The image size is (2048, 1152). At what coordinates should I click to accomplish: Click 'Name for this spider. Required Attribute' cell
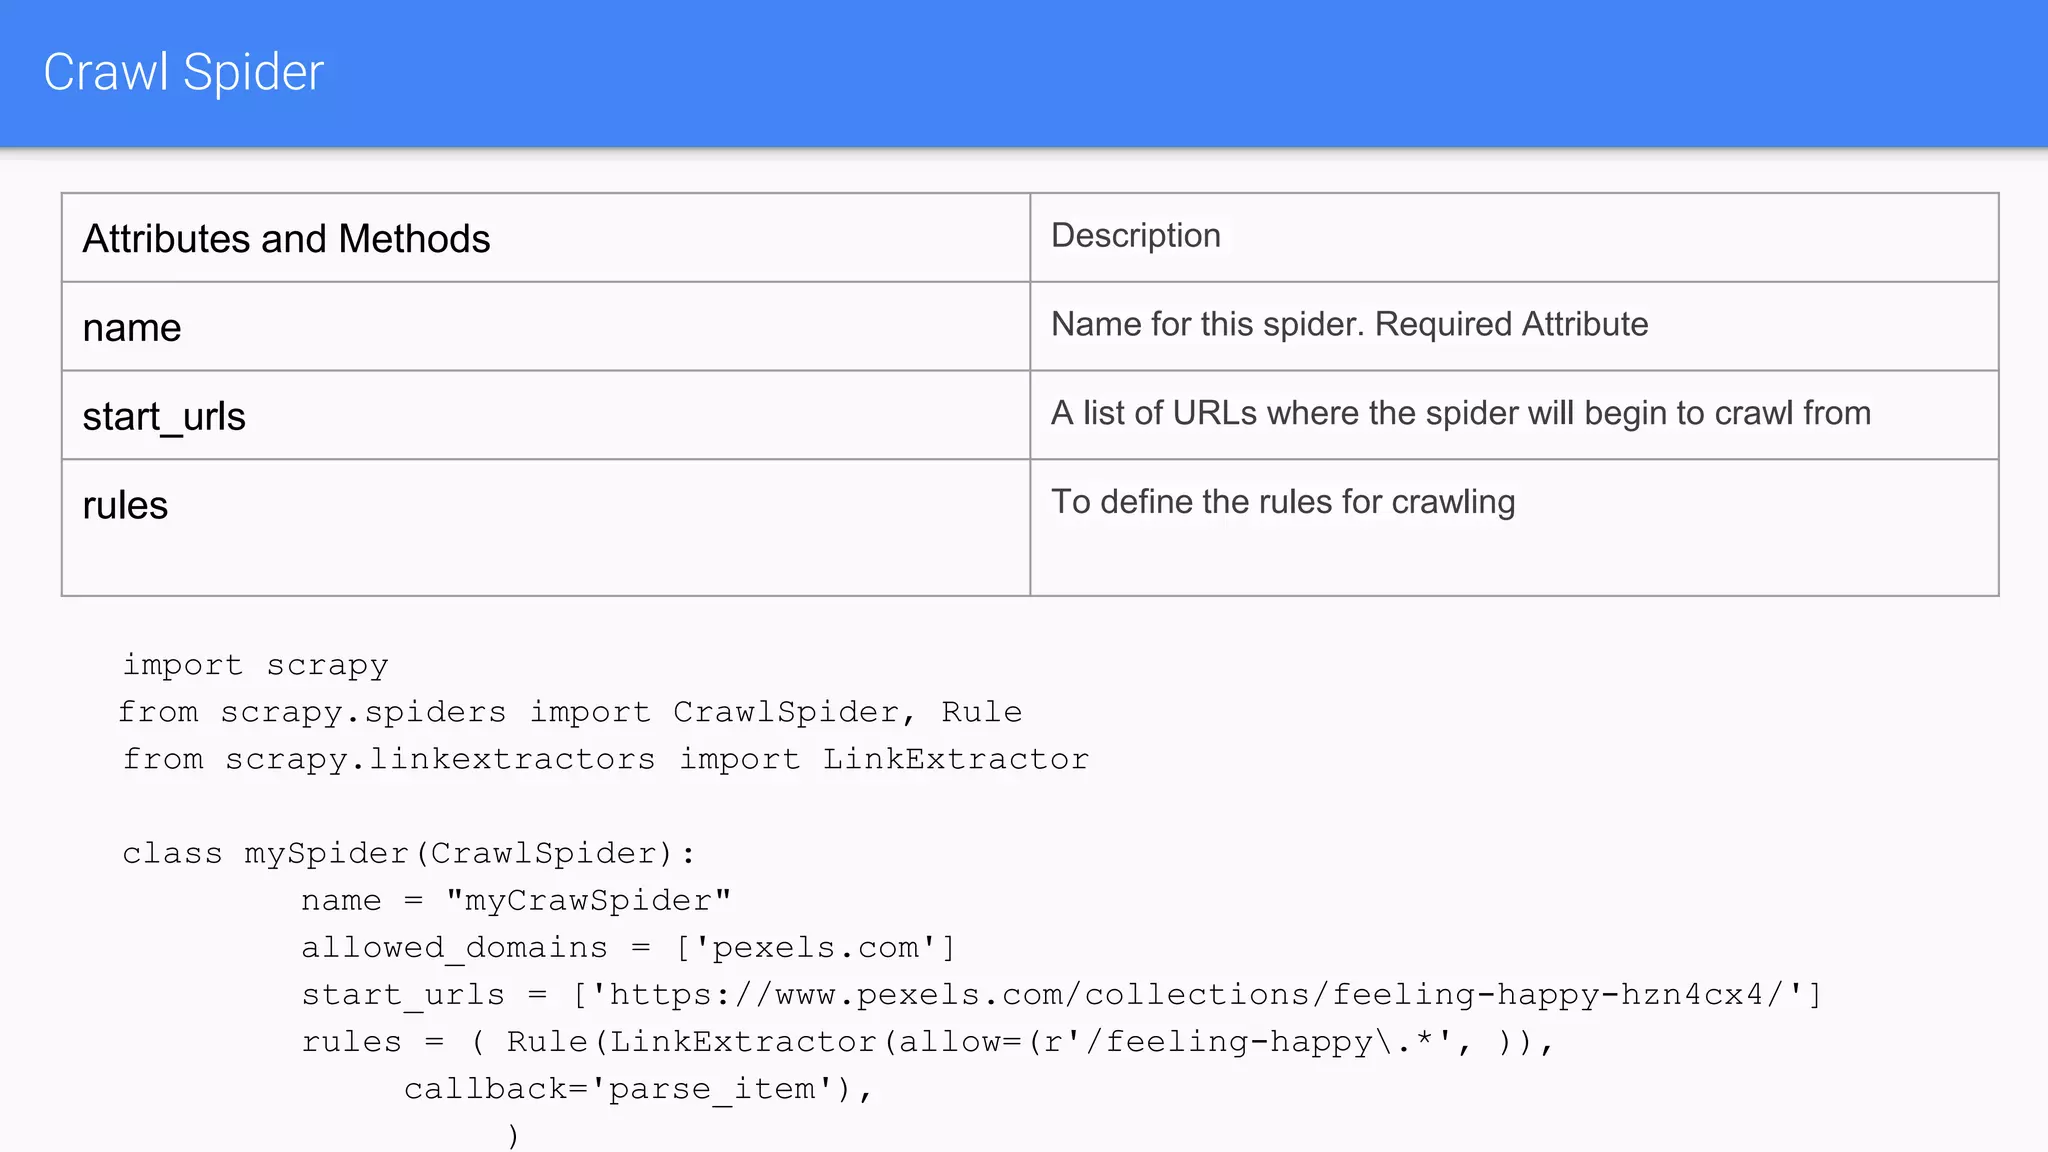1514,327
